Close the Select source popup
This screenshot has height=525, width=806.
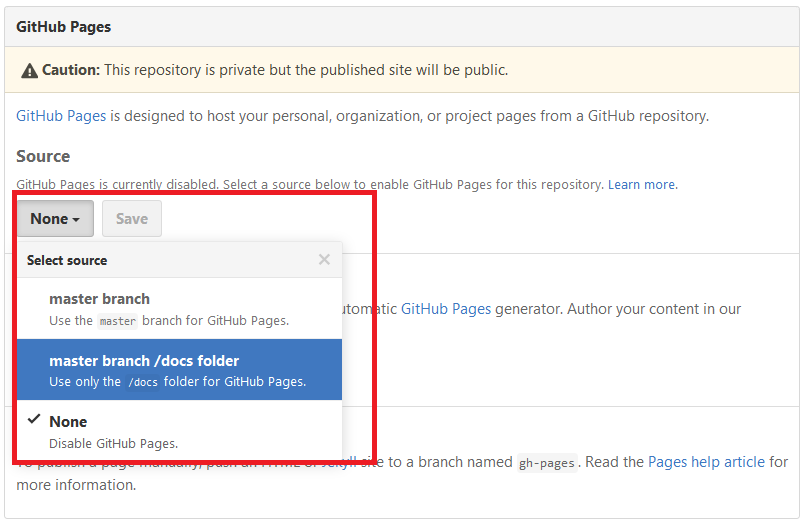324,260
